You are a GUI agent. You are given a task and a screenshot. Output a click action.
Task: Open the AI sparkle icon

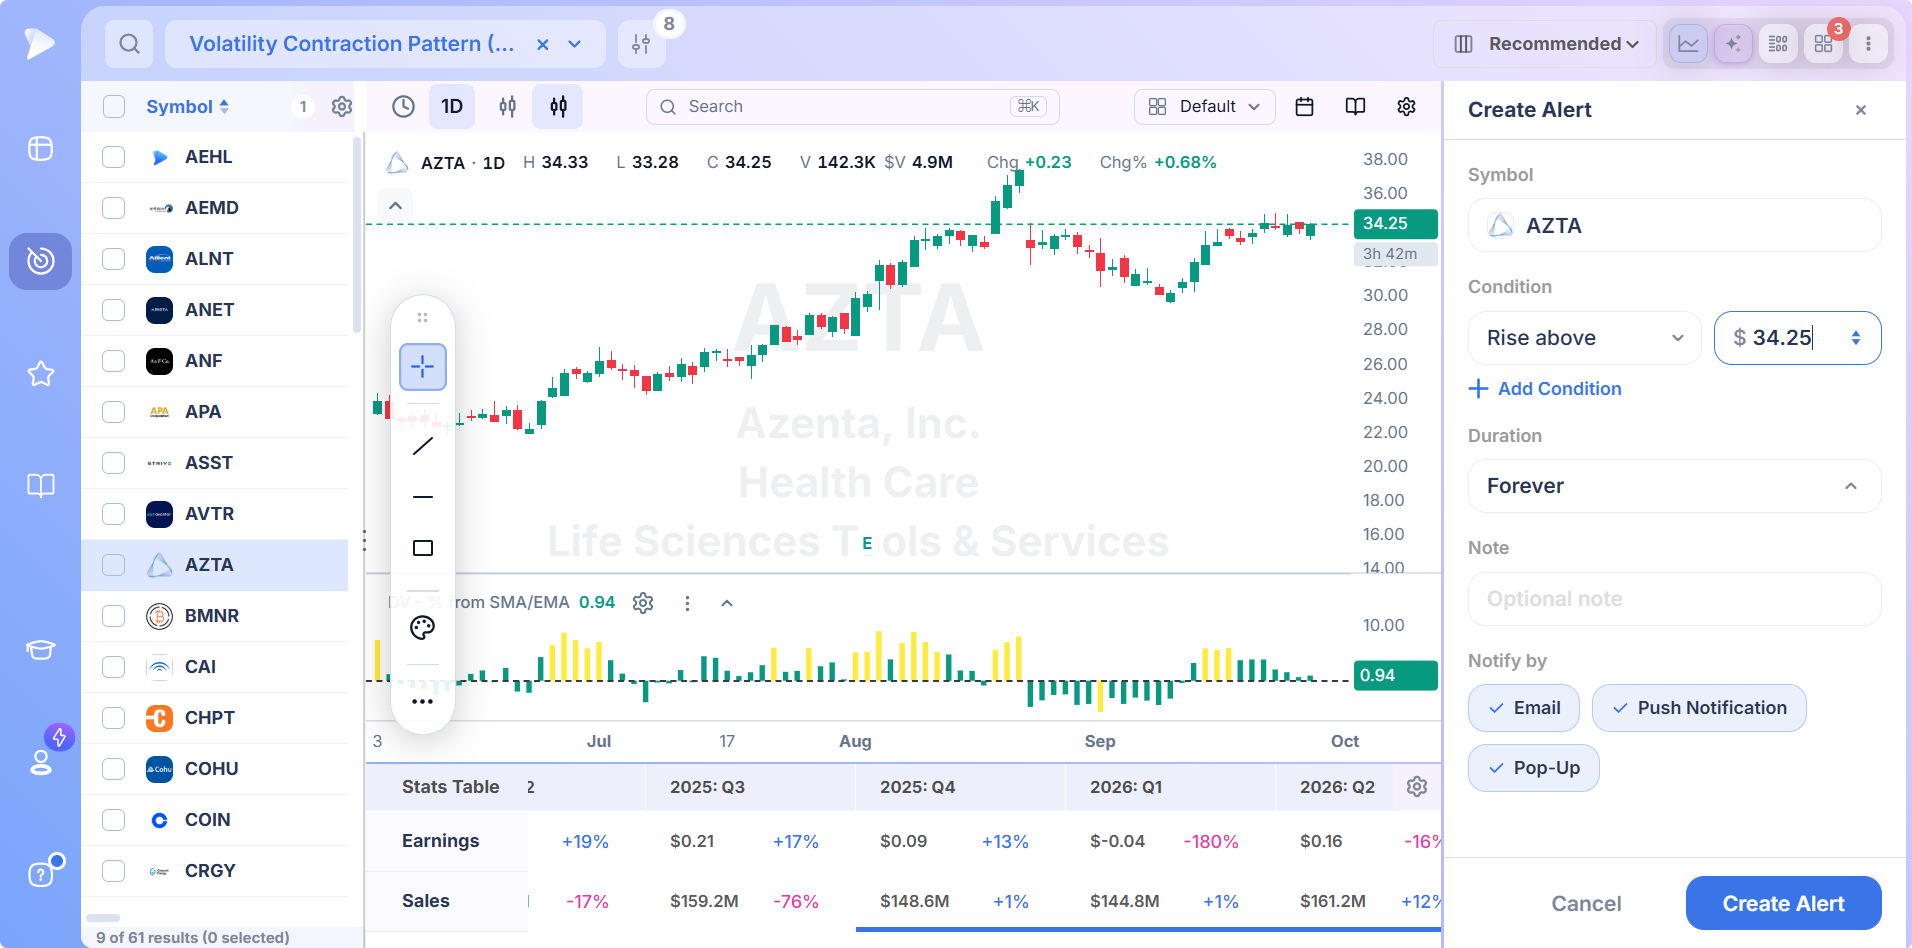pos(1733,44)
